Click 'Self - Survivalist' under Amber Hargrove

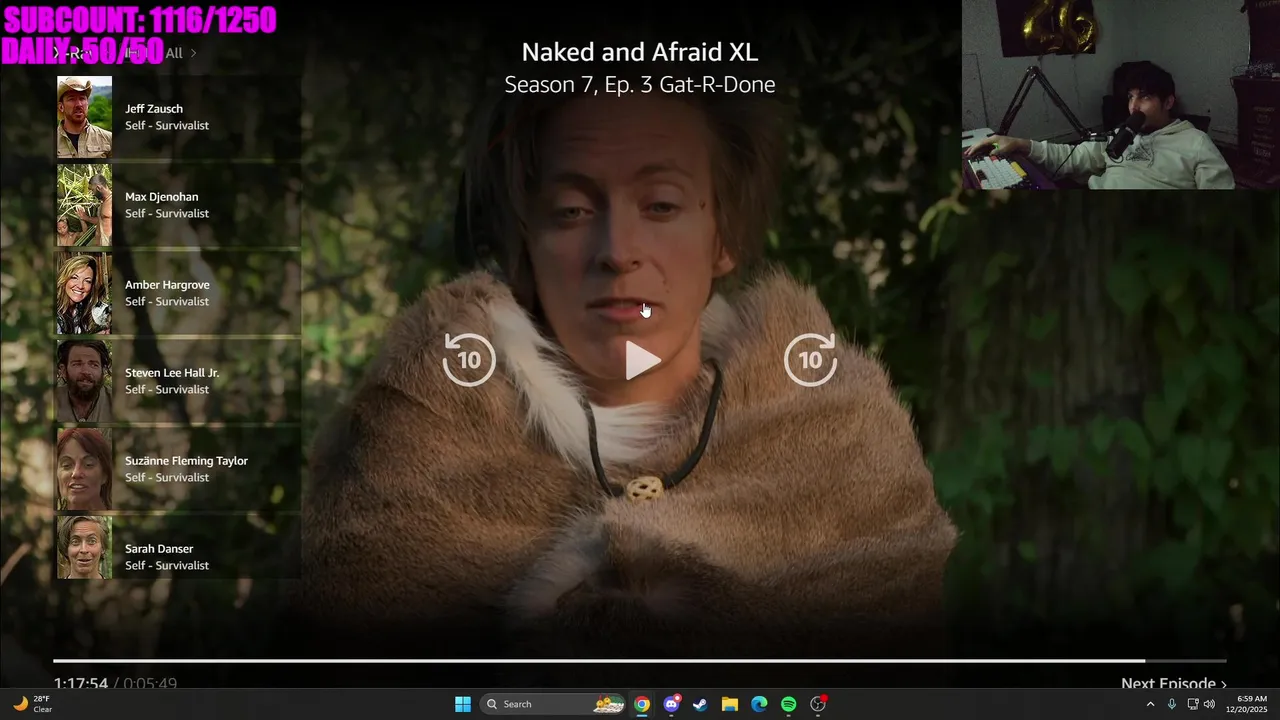point(167,301)
